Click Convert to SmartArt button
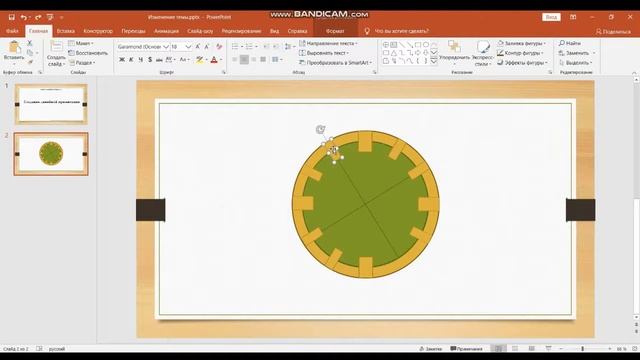The image size is (640, 360). (336, 62)
